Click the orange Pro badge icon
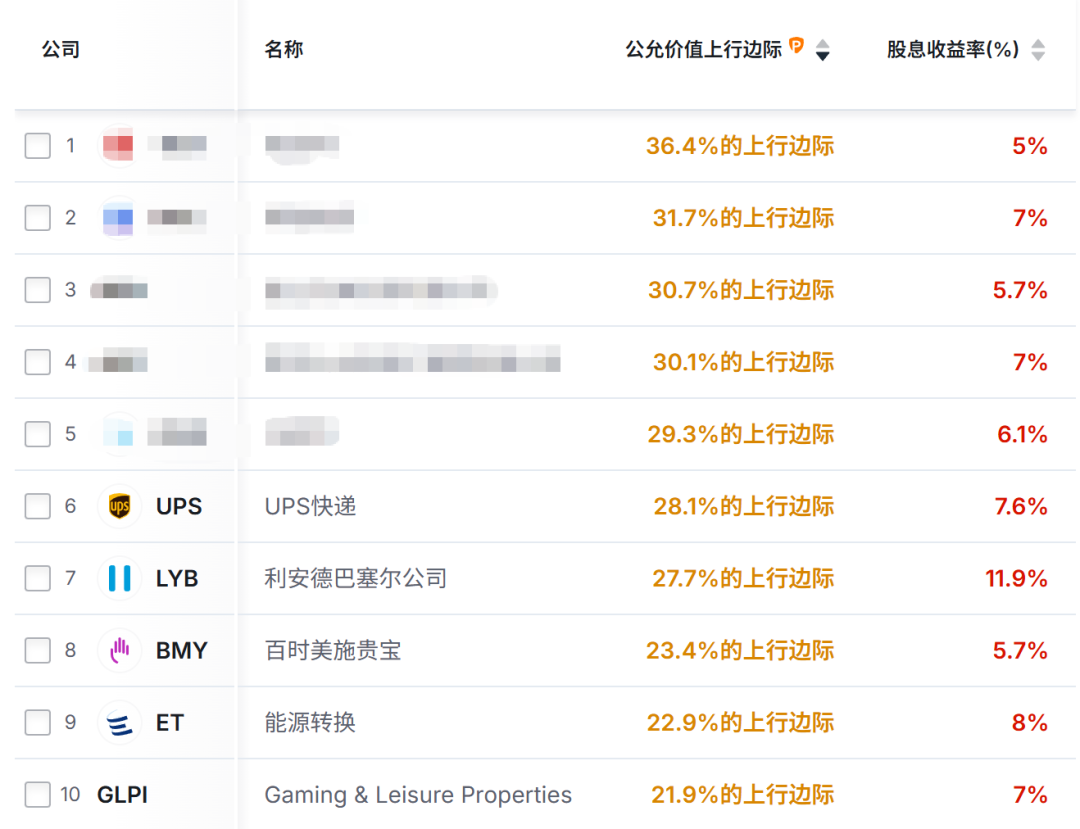The width and height of the screenshot is (1080, 829). 797,45
